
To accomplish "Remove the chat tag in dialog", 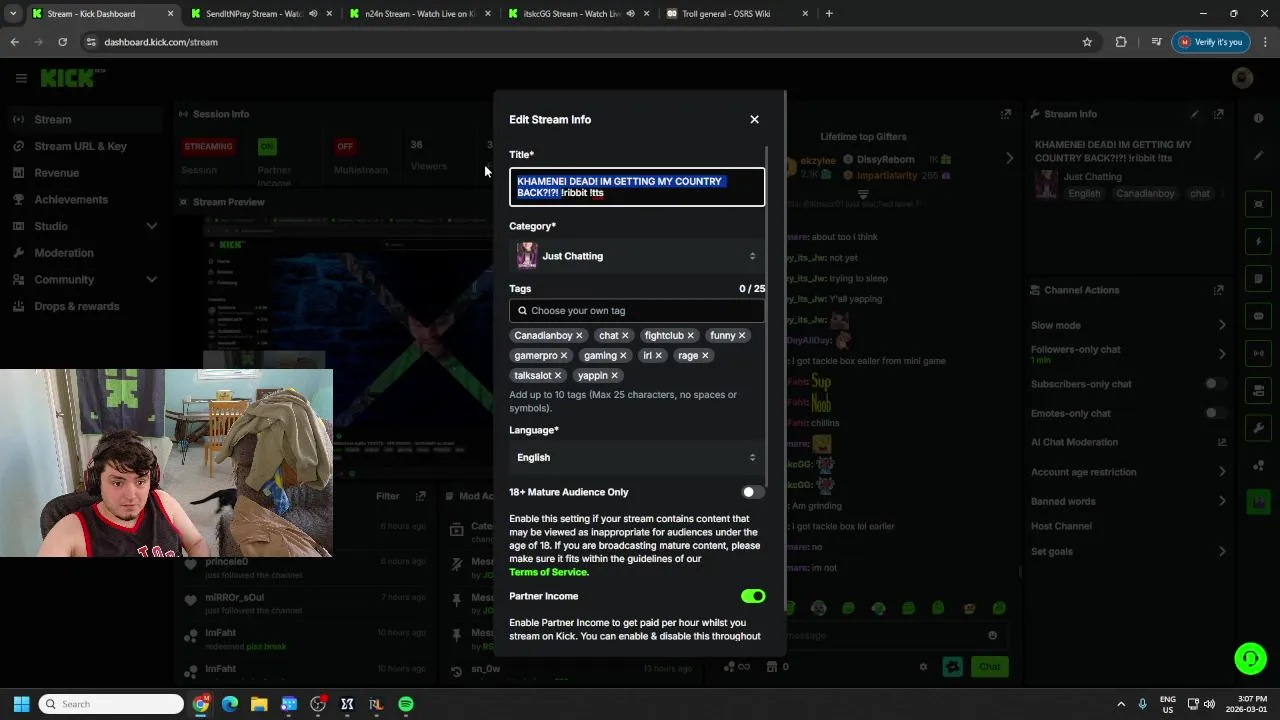I will coord(625,336).
